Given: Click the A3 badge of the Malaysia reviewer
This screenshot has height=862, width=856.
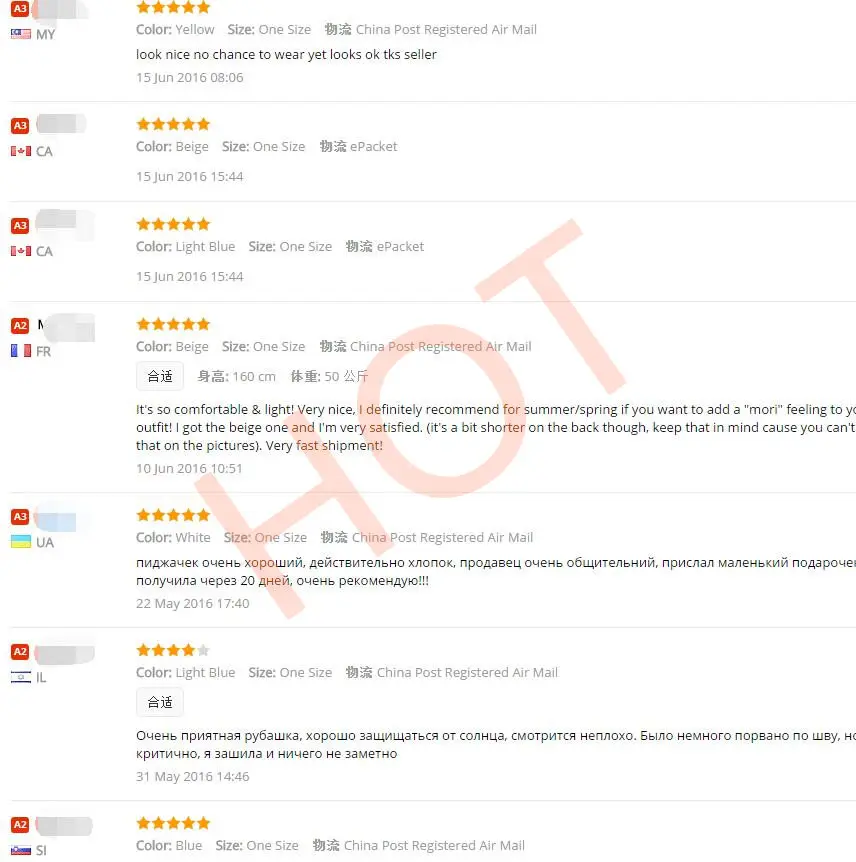Looking at the screenshot, I should point(20,9).
